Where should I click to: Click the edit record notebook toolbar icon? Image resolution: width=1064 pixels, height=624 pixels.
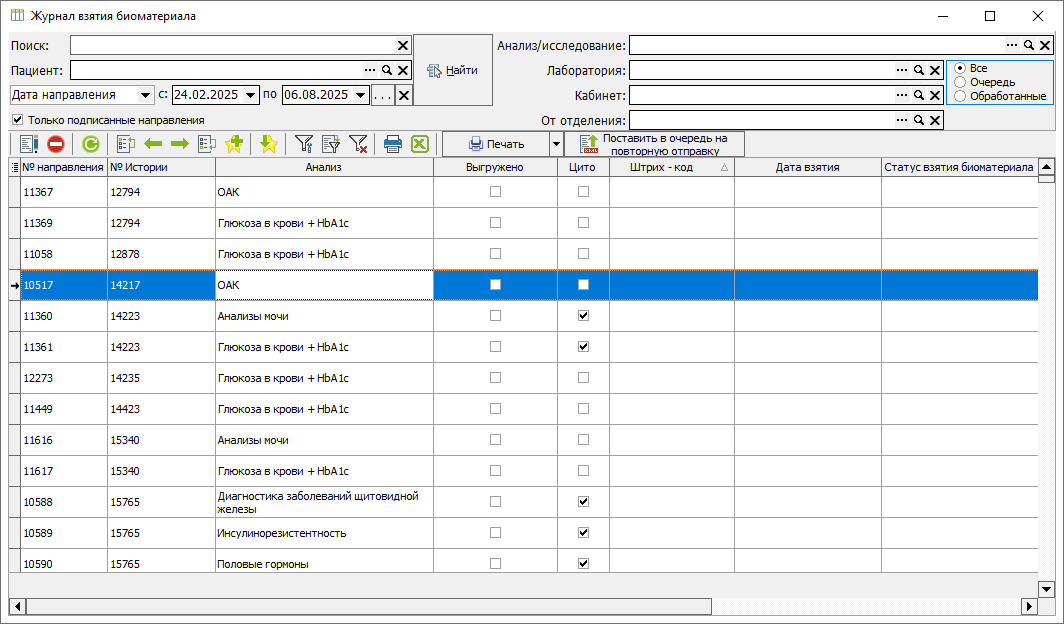[28, 144]
